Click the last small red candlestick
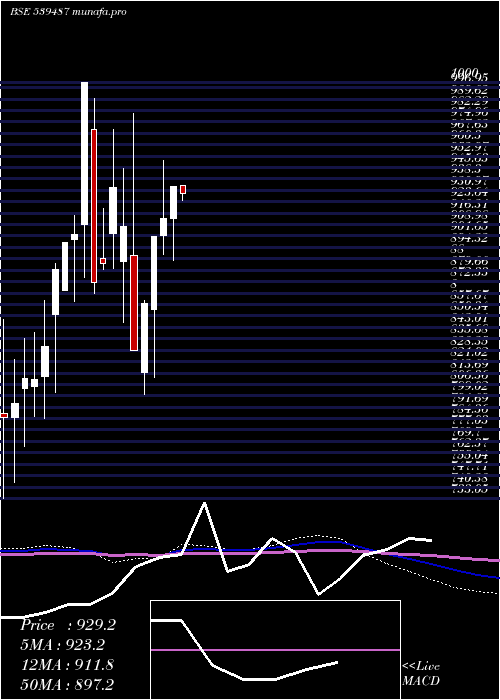Screen dimensions: 500x700 pos(183,189)
